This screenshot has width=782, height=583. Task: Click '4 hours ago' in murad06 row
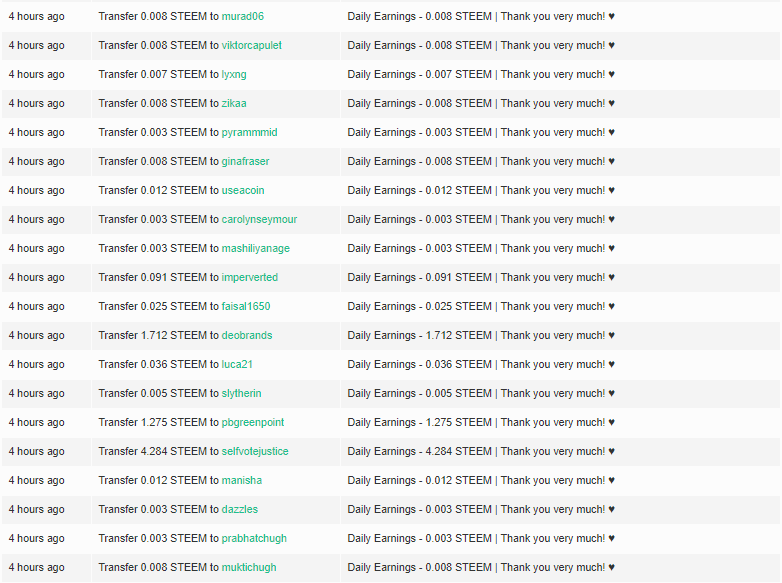click(x=36, y=16)
